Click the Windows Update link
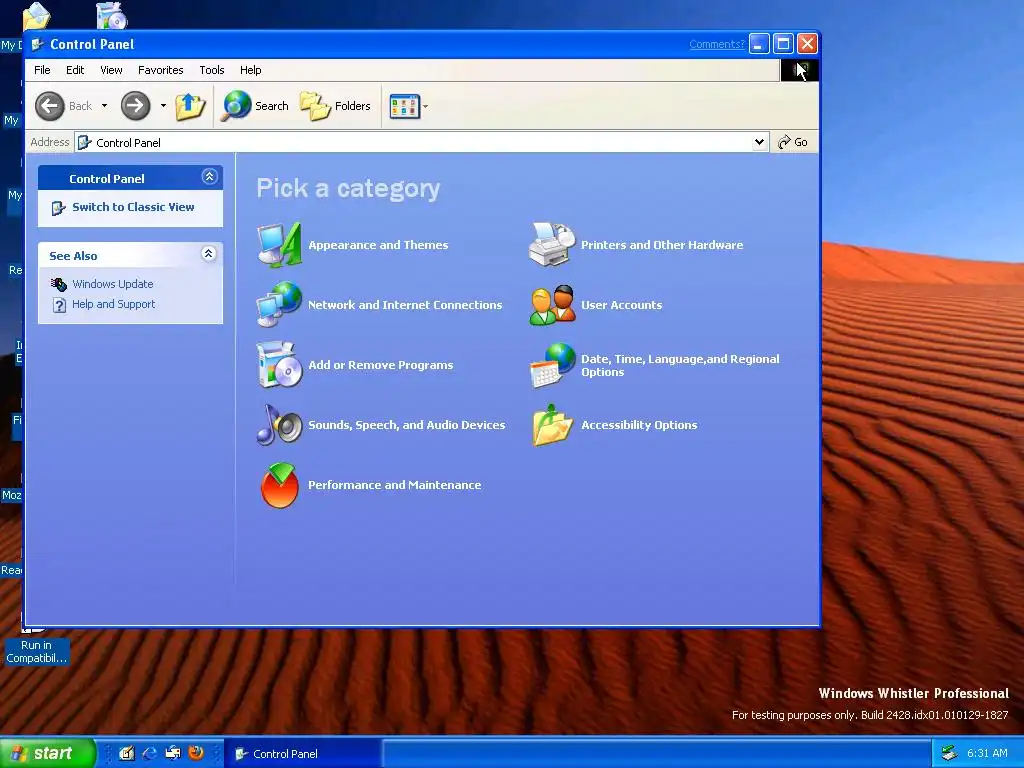This screenshot has width=1024, height=768. (x=113, y=284)
